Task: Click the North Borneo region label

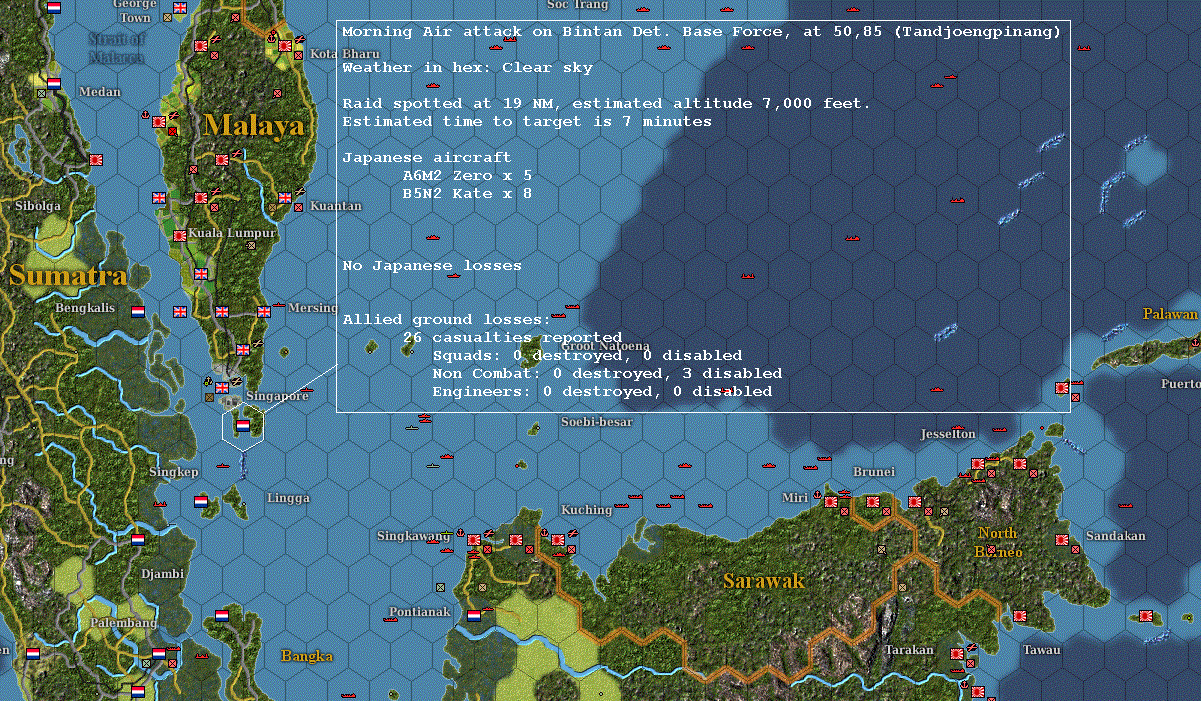Action: (x=999, y=542)
